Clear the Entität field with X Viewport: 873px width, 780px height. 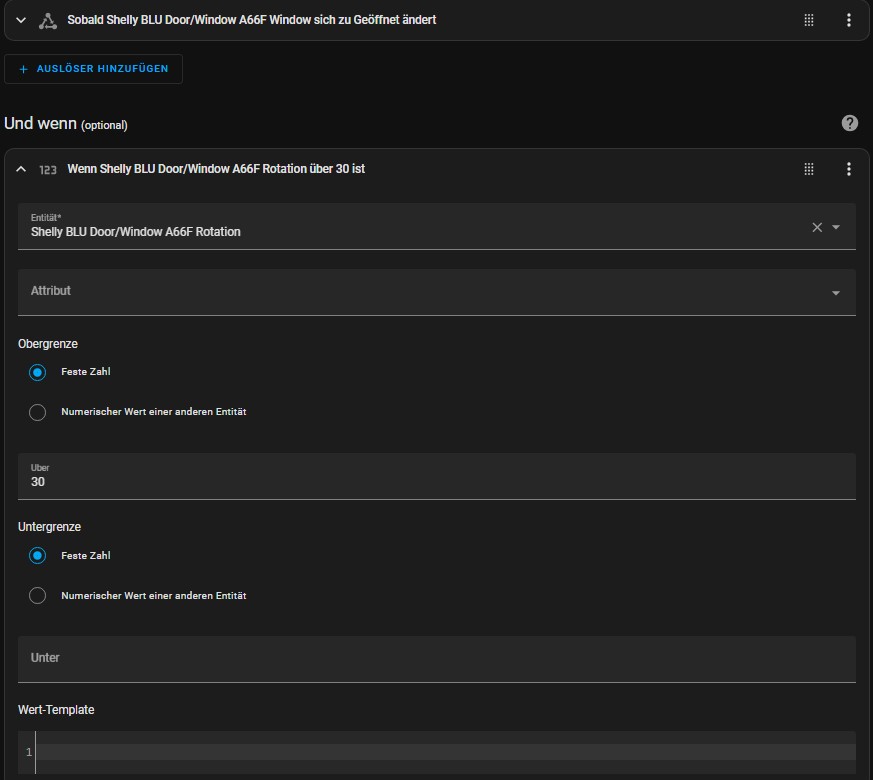817,227
